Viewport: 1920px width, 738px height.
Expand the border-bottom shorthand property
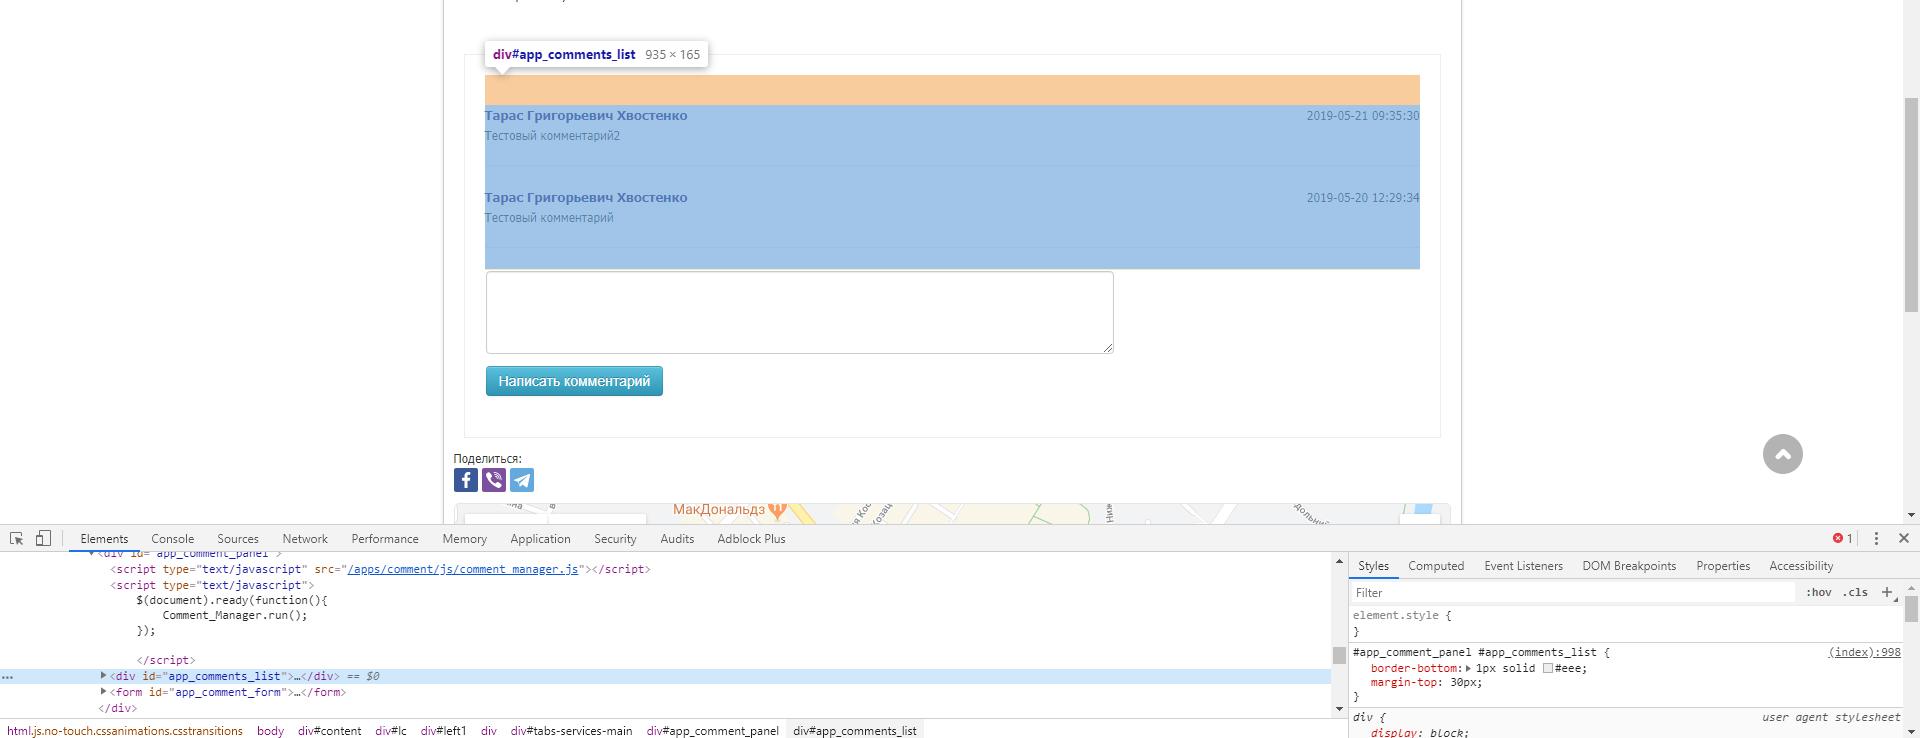click(1468, 668)
